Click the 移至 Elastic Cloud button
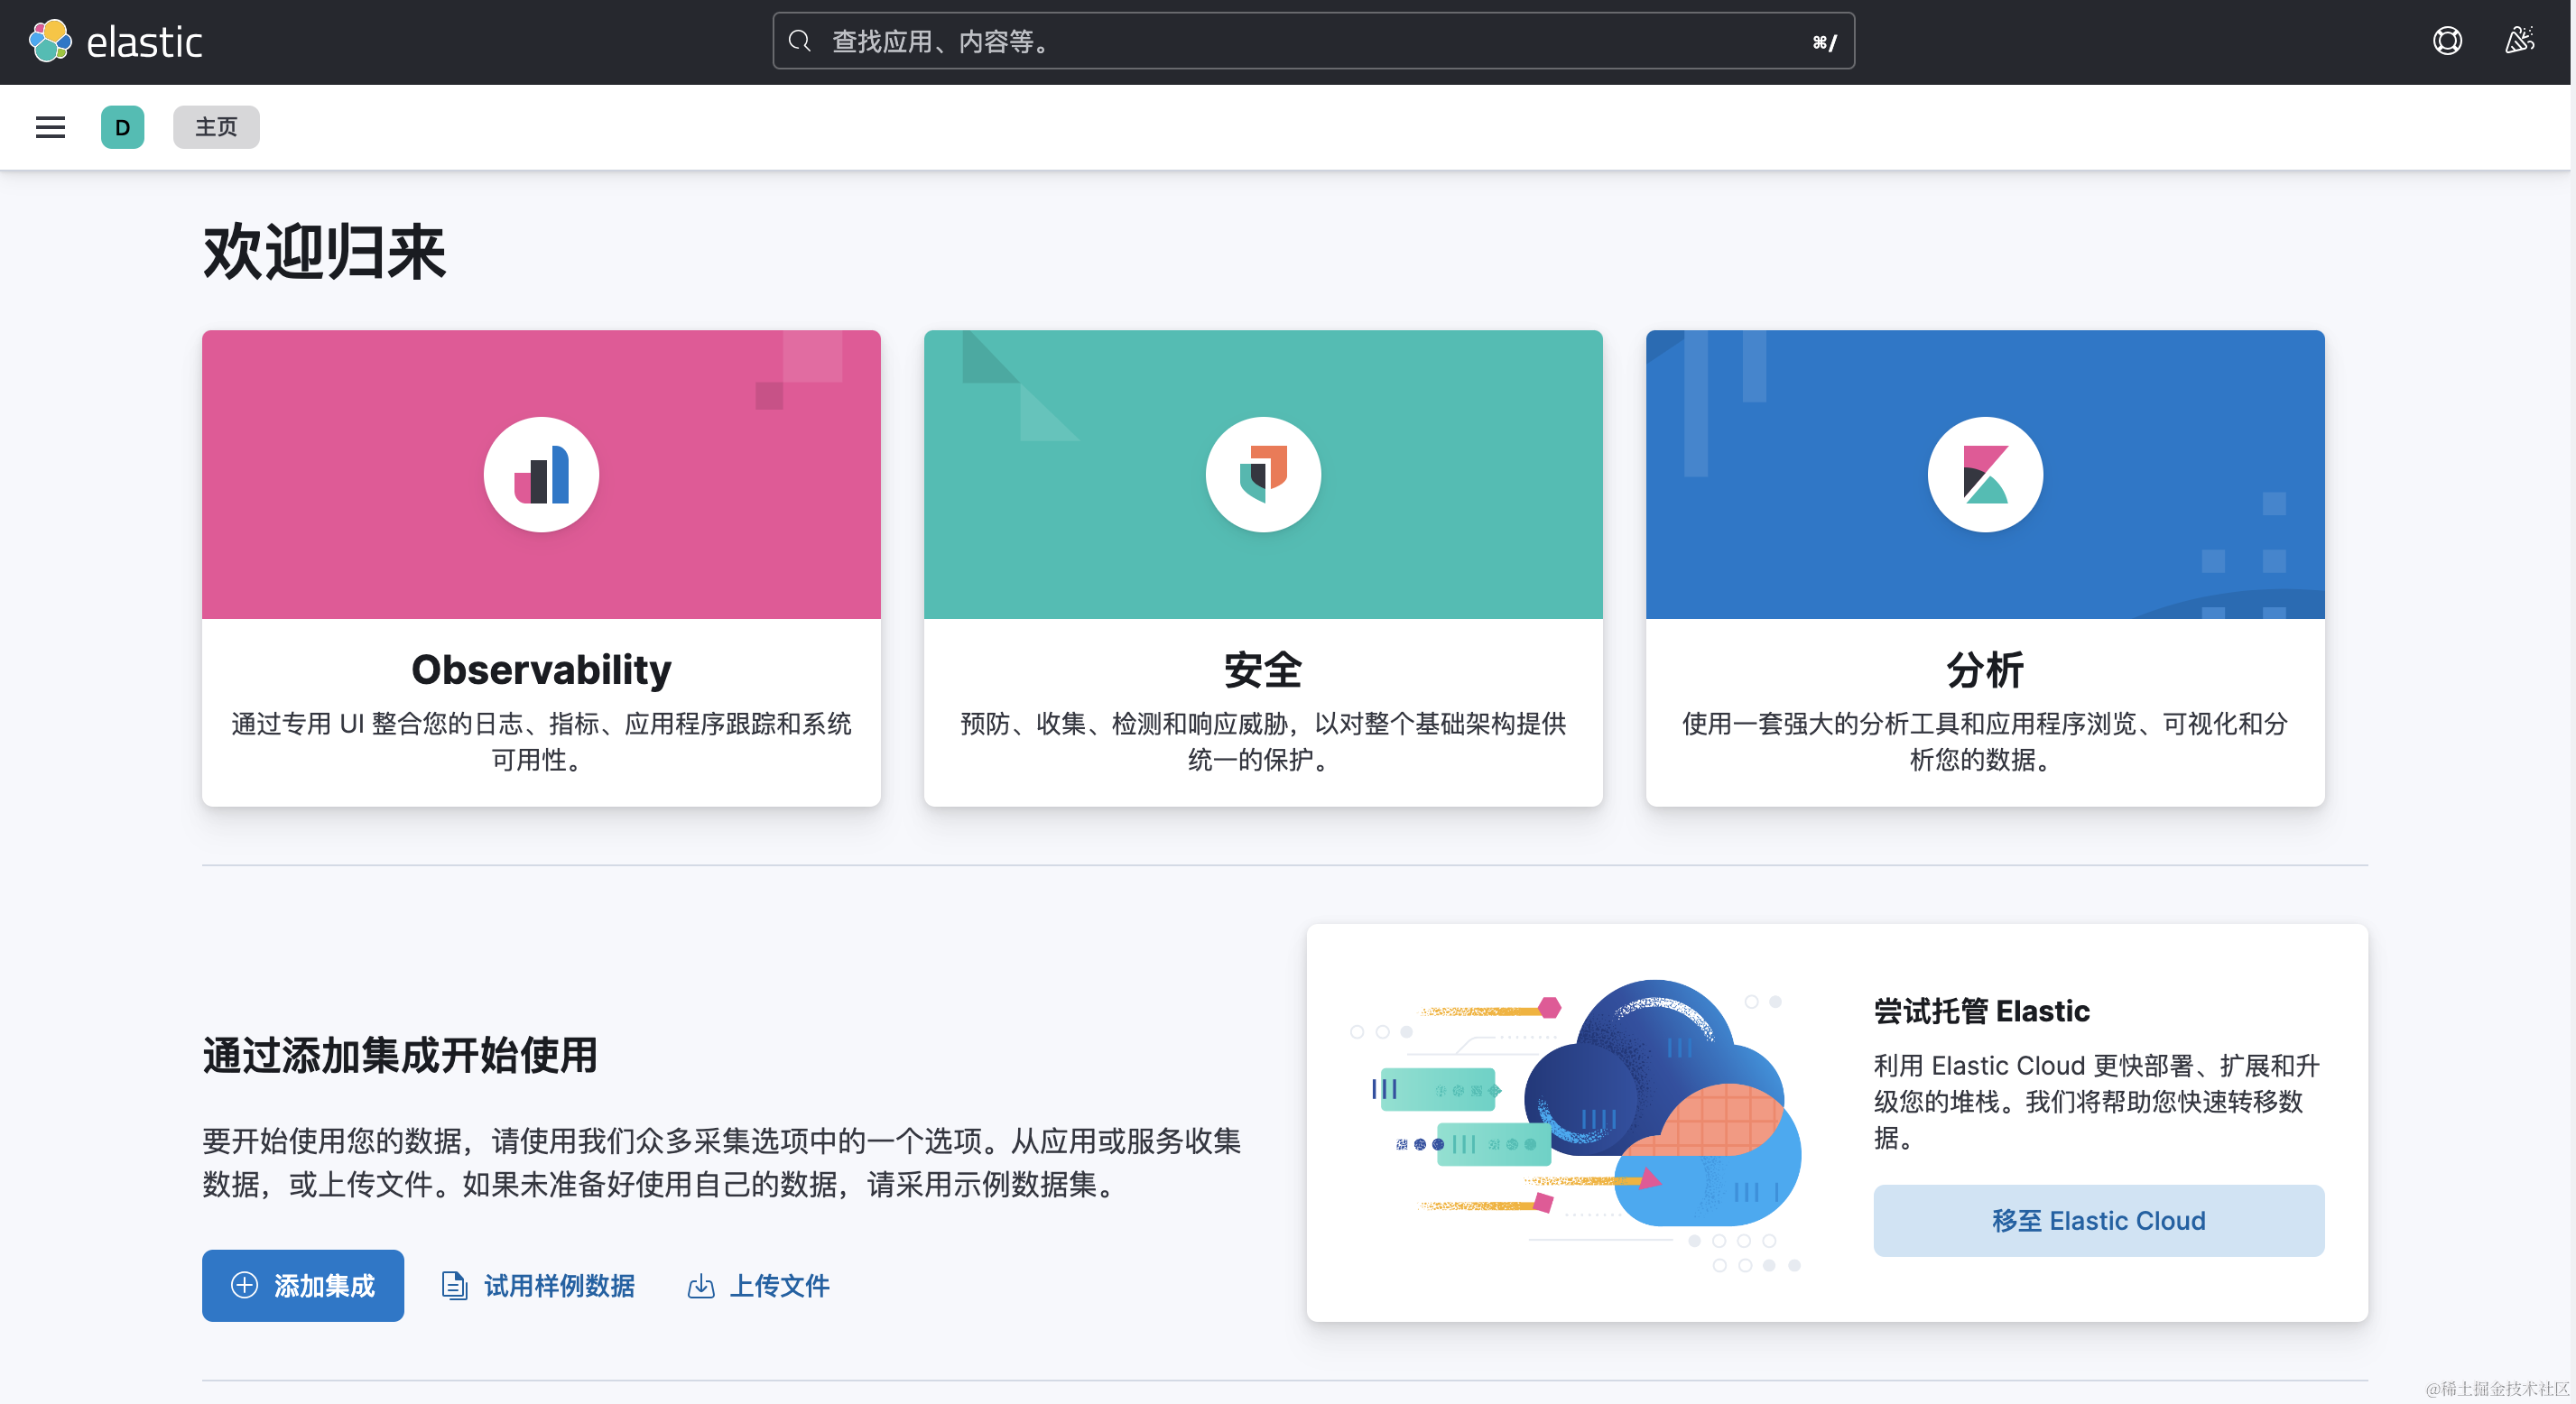 (2098, 1220)
